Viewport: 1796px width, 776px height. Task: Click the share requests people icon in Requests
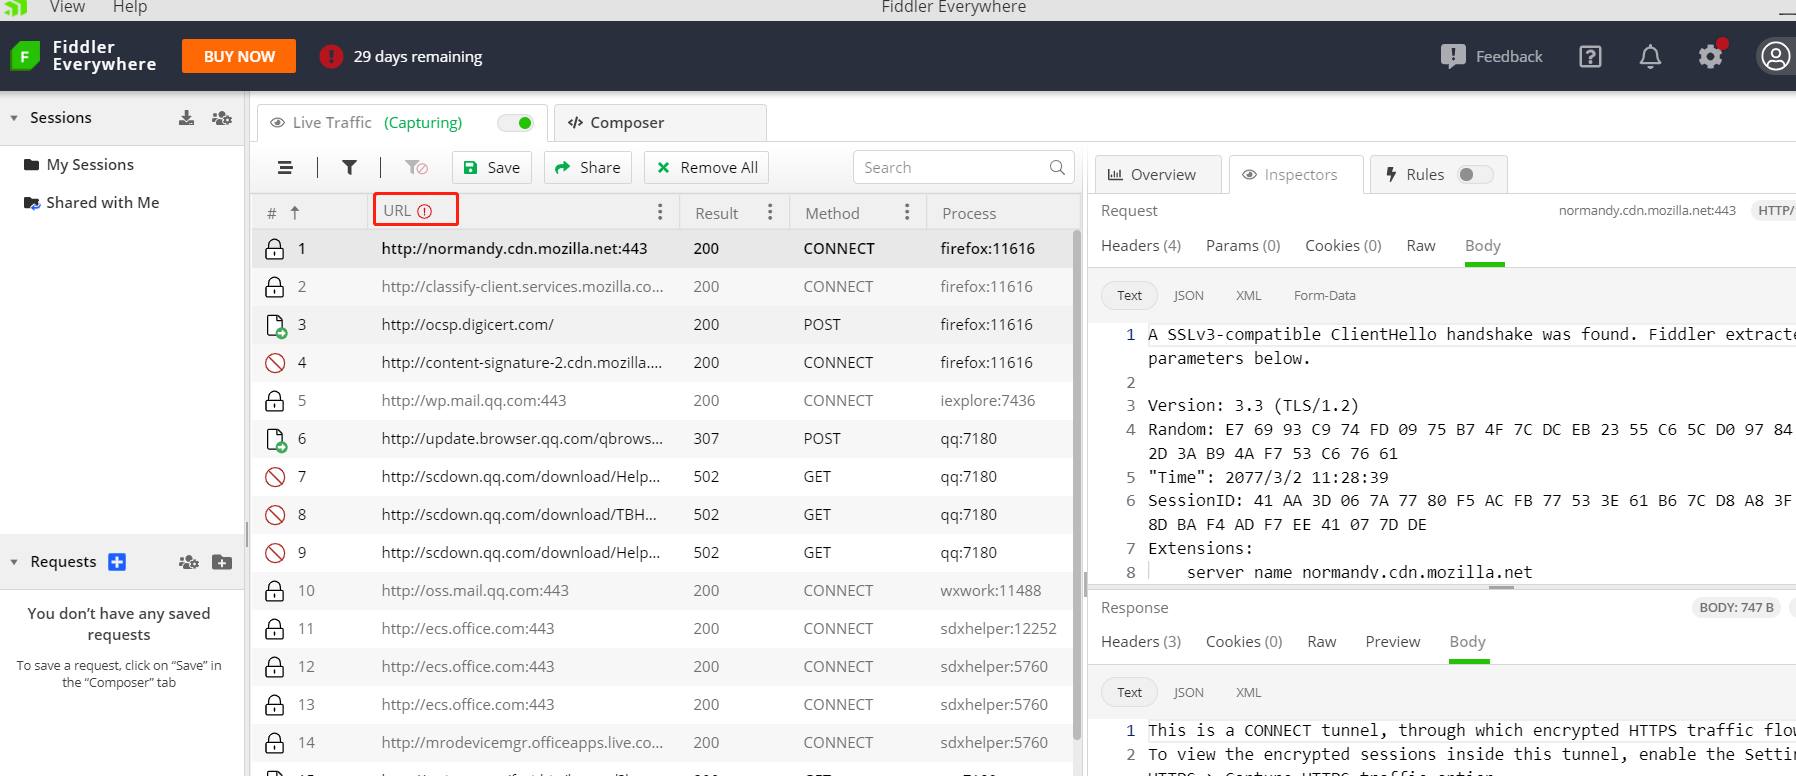188,562
